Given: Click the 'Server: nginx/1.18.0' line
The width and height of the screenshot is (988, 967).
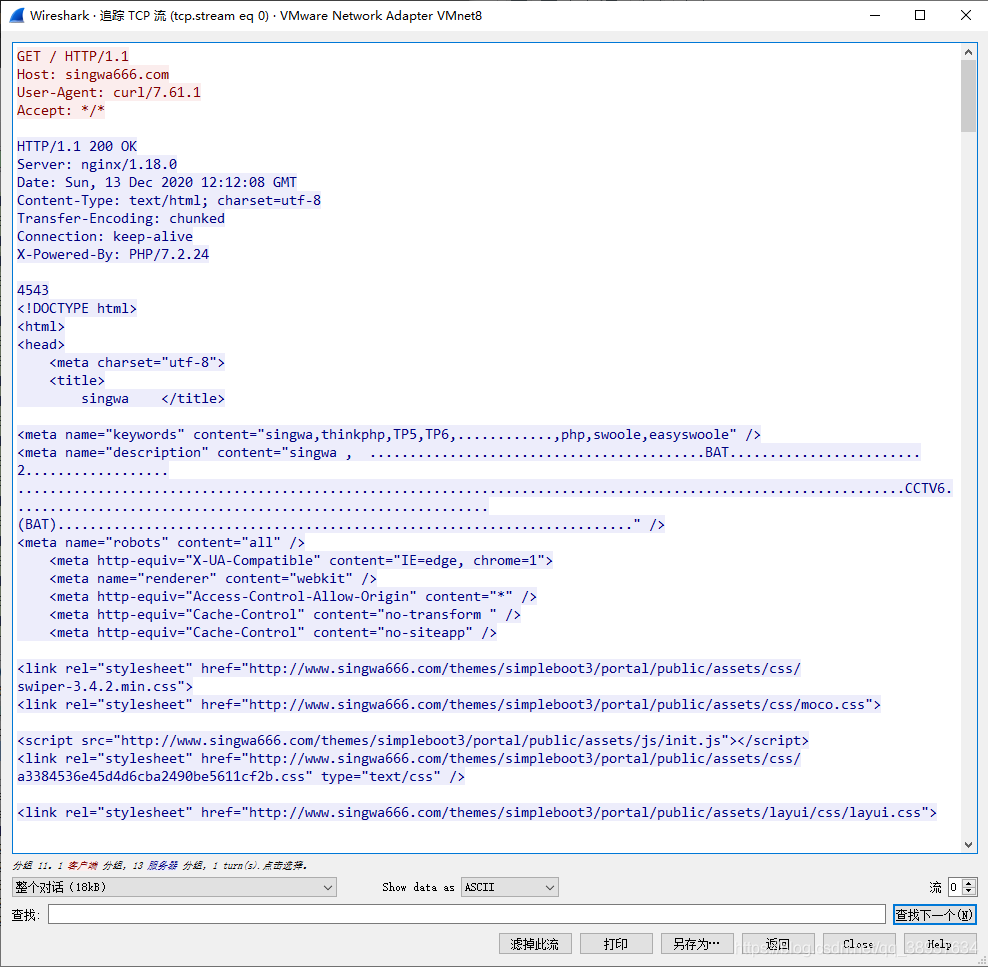Looking at the screenshot, I should 97,164.
